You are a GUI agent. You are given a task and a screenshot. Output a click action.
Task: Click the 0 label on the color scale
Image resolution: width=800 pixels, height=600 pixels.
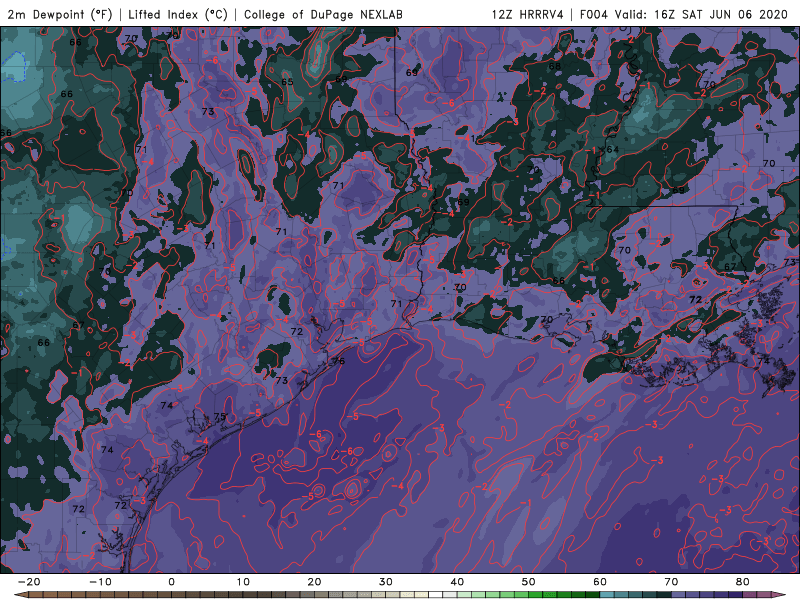pyautogui.click(x=171, y=582)
